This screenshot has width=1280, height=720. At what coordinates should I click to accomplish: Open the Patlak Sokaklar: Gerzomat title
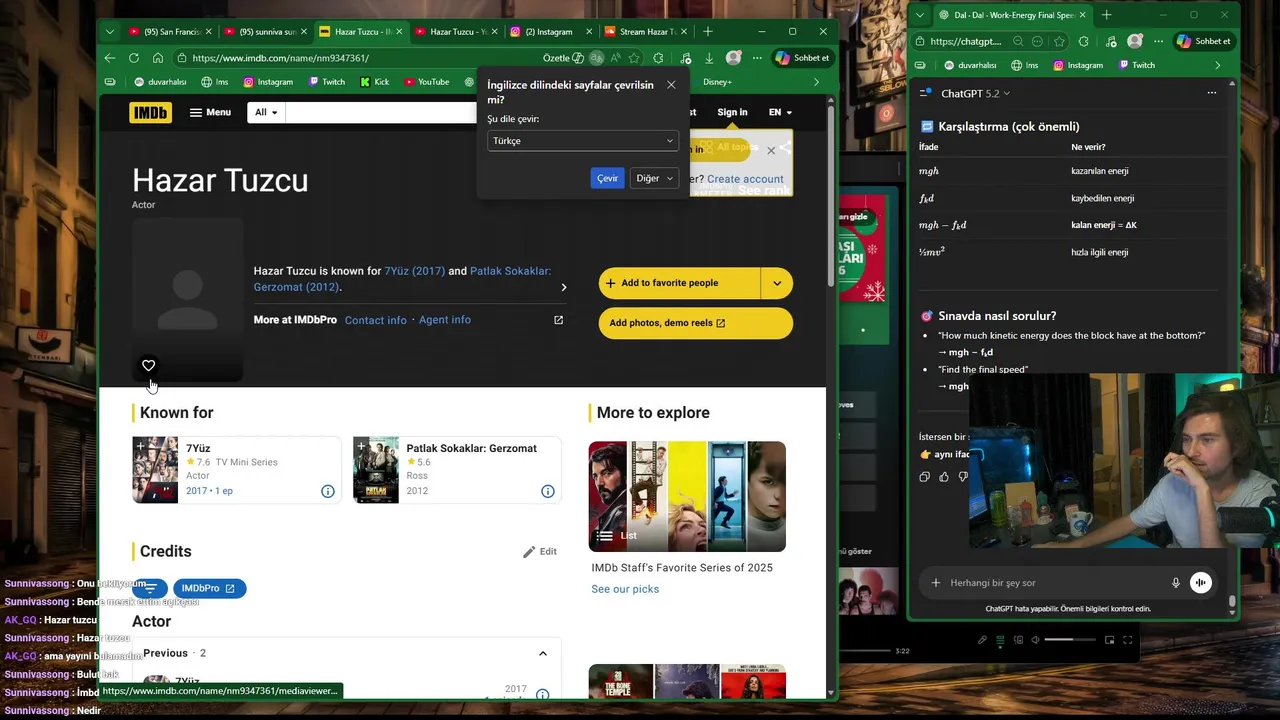(x=471, y=448)
